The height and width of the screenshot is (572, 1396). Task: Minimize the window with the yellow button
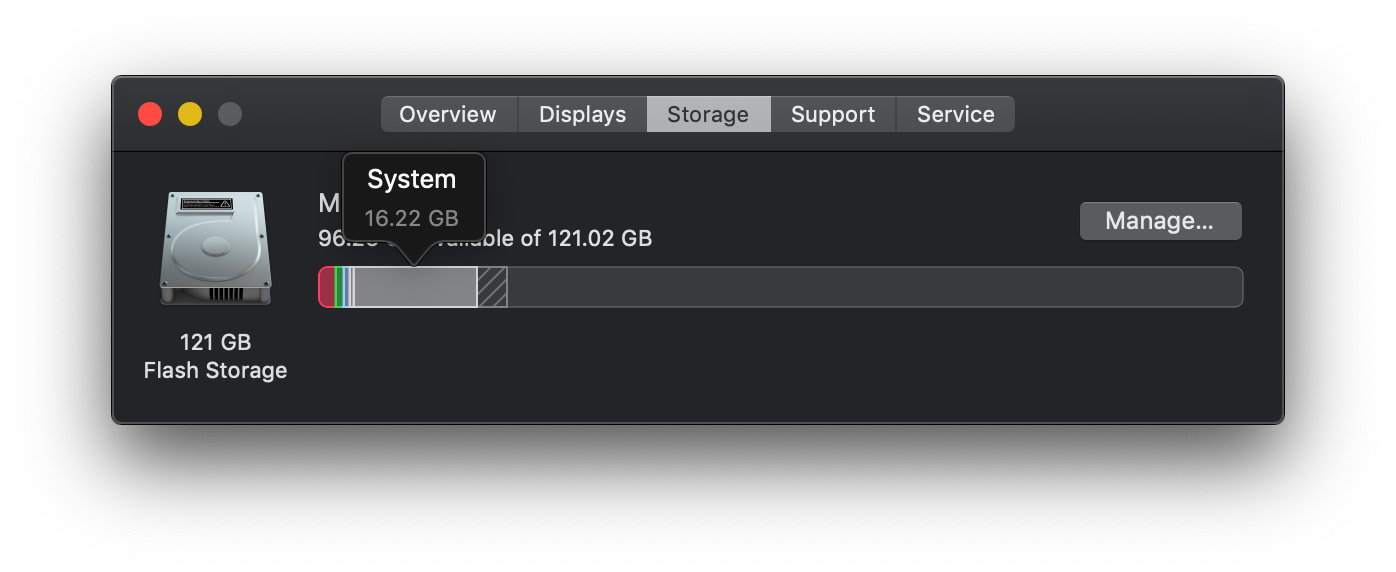(x=190, y=114)
